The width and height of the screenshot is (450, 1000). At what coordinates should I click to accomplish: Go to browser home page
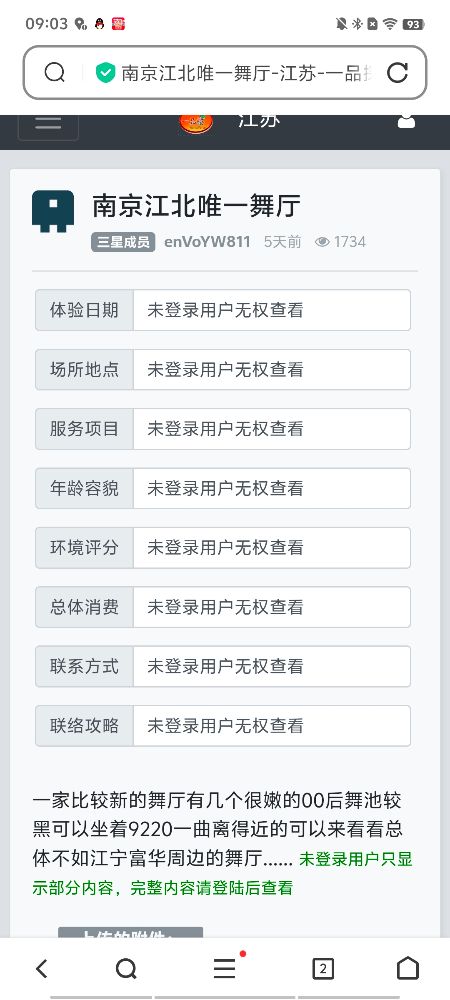(x=408, y=968)
